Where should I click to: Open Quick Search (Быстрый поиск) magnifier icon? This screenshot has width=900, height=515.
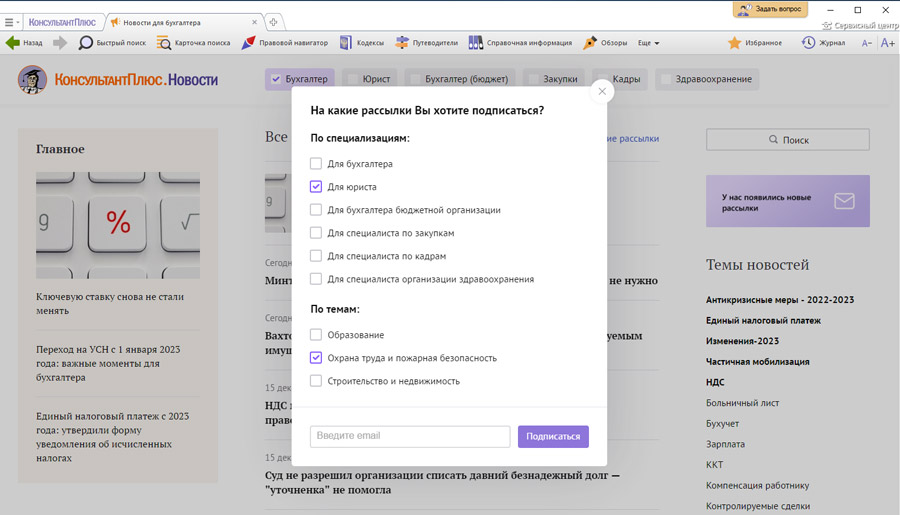pos(86,43)
